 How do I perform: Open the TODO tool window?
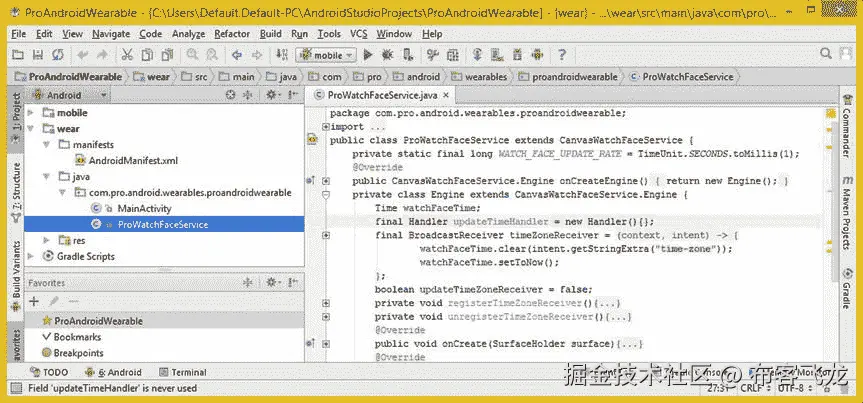point(50,372)
